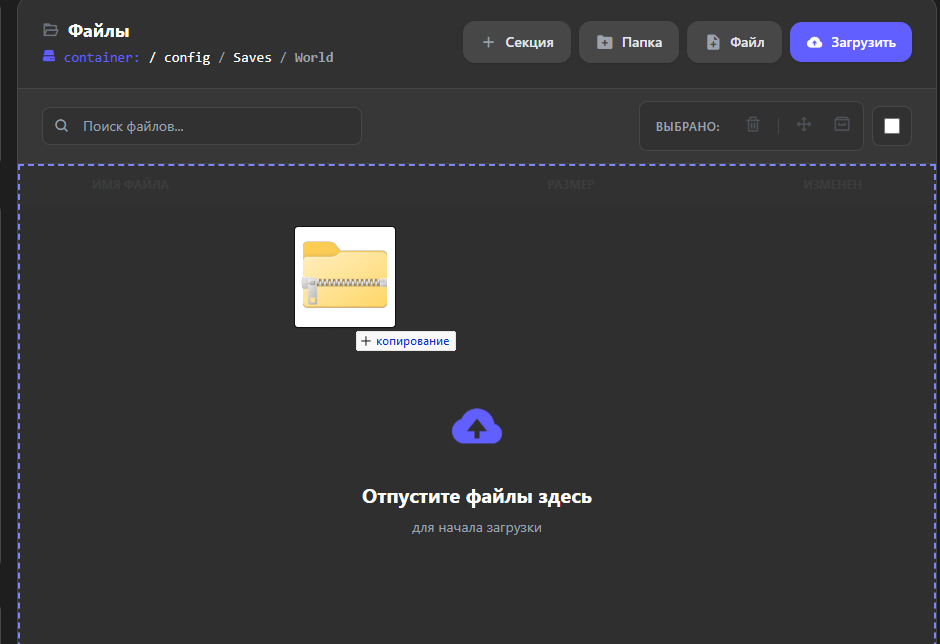
Task: Create a new folder with Папка button
Action: coord(629,42)
